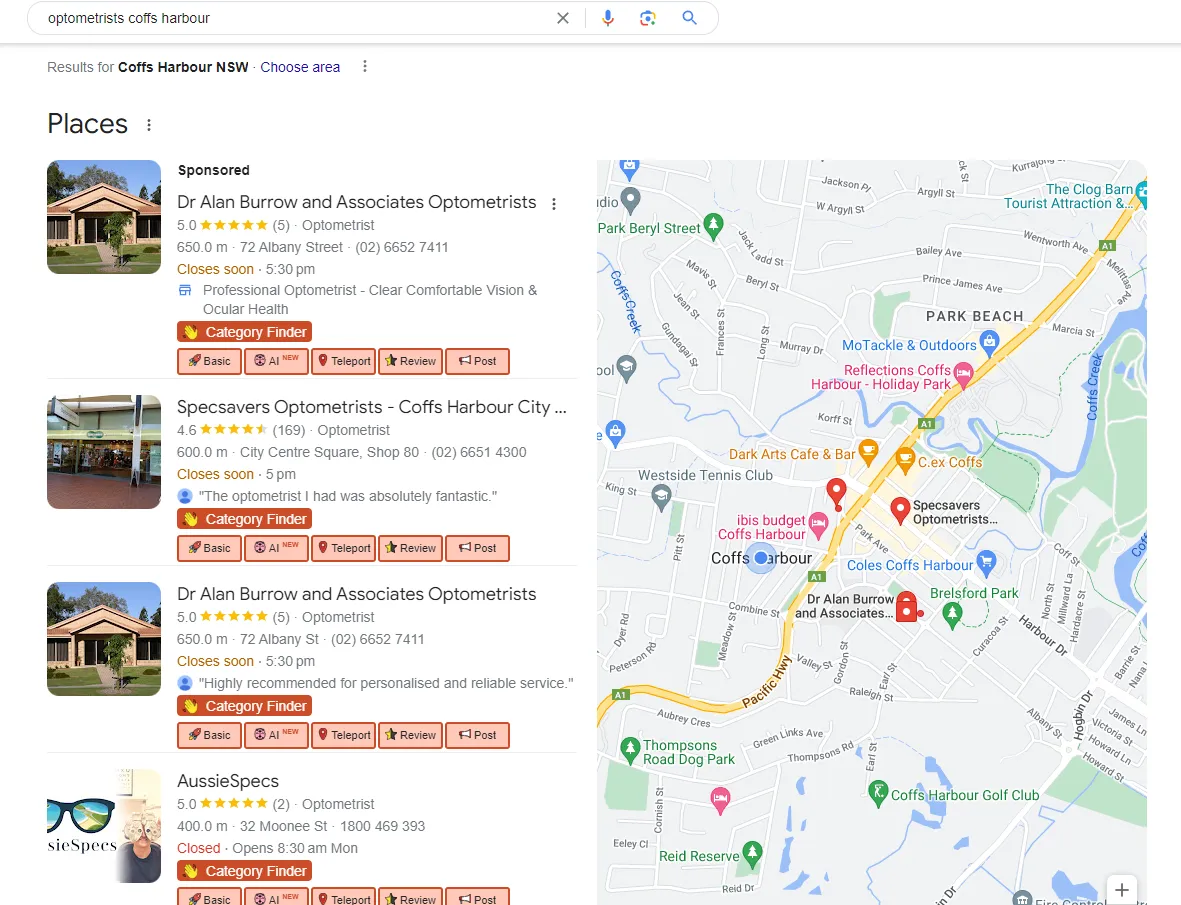The image size is (1181, 905).
Task: Click Basic button under sponsored listing
Action: click(209, 361)
